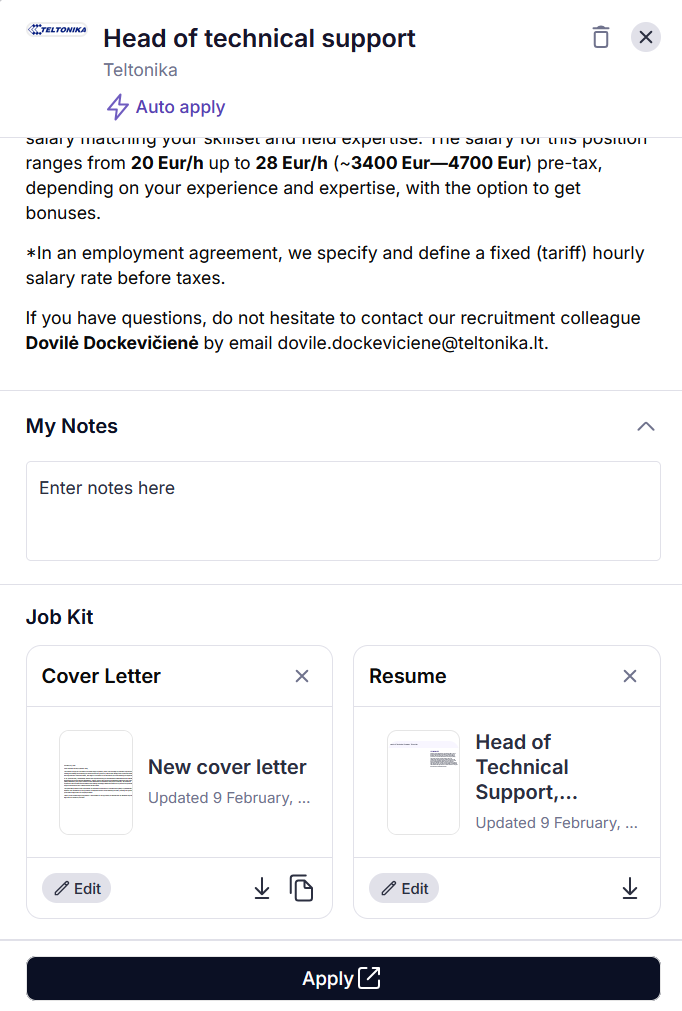Remove the Cover Letter from Job Kit
Viewport: 682px width, 1011px height.
click(x=302, y=676)
